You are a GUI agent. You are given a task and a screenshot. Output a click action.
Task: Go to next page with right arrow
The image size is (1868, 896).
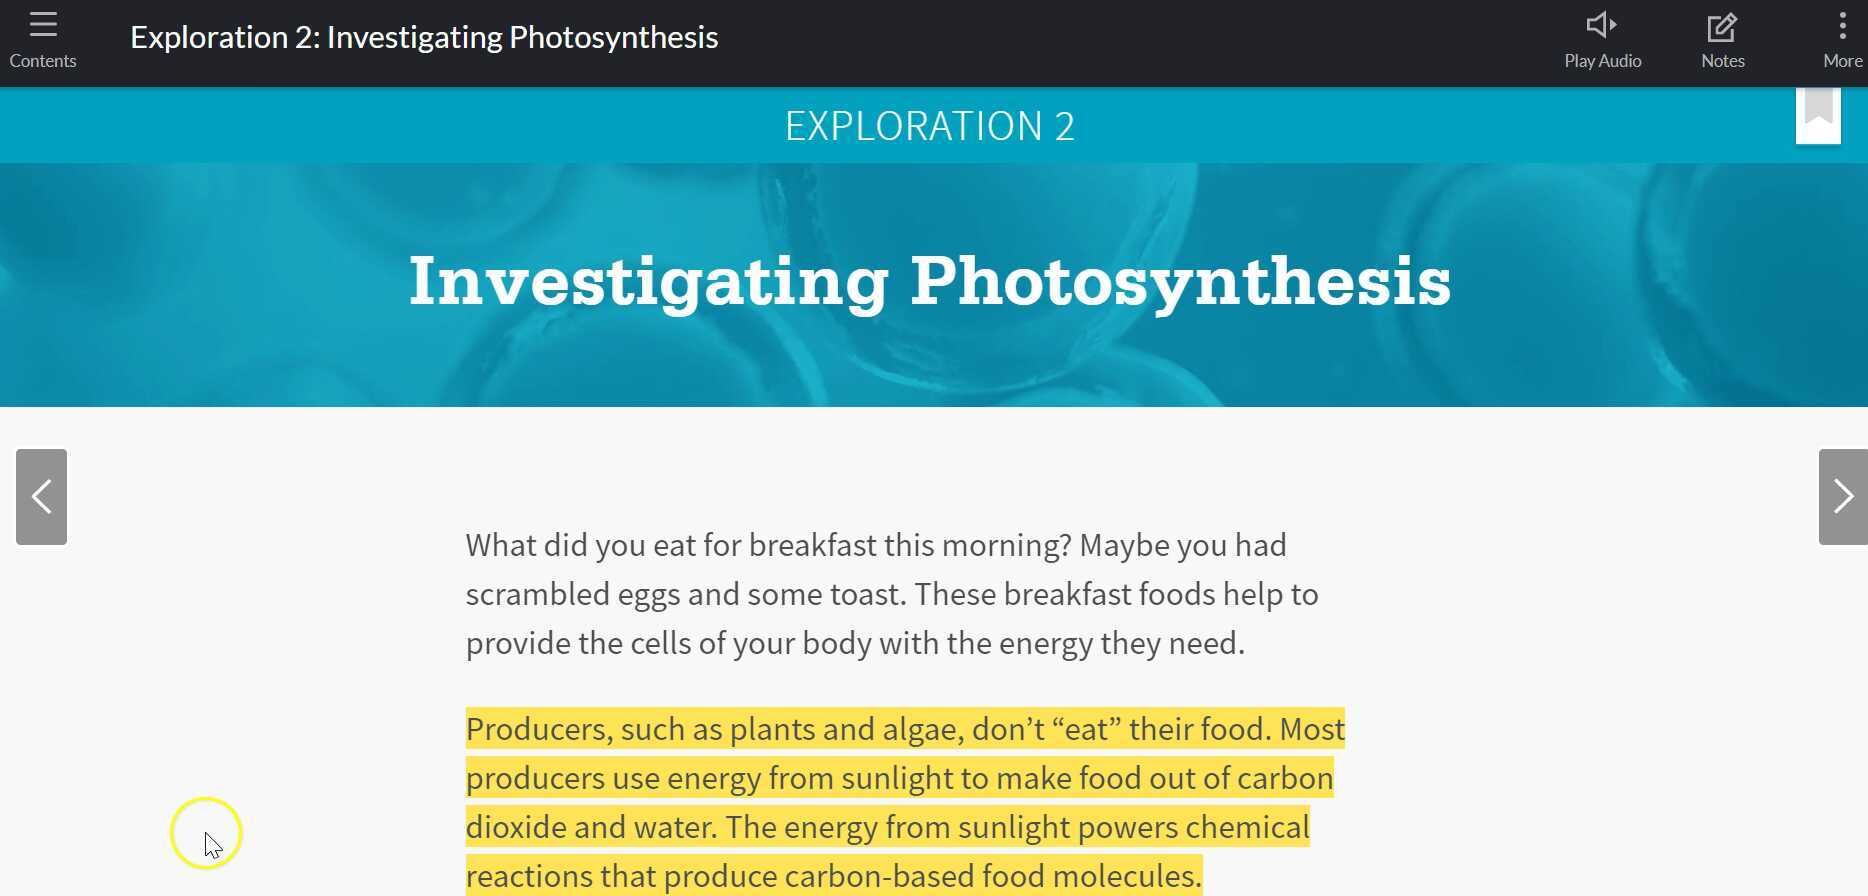coord(1842,497)
